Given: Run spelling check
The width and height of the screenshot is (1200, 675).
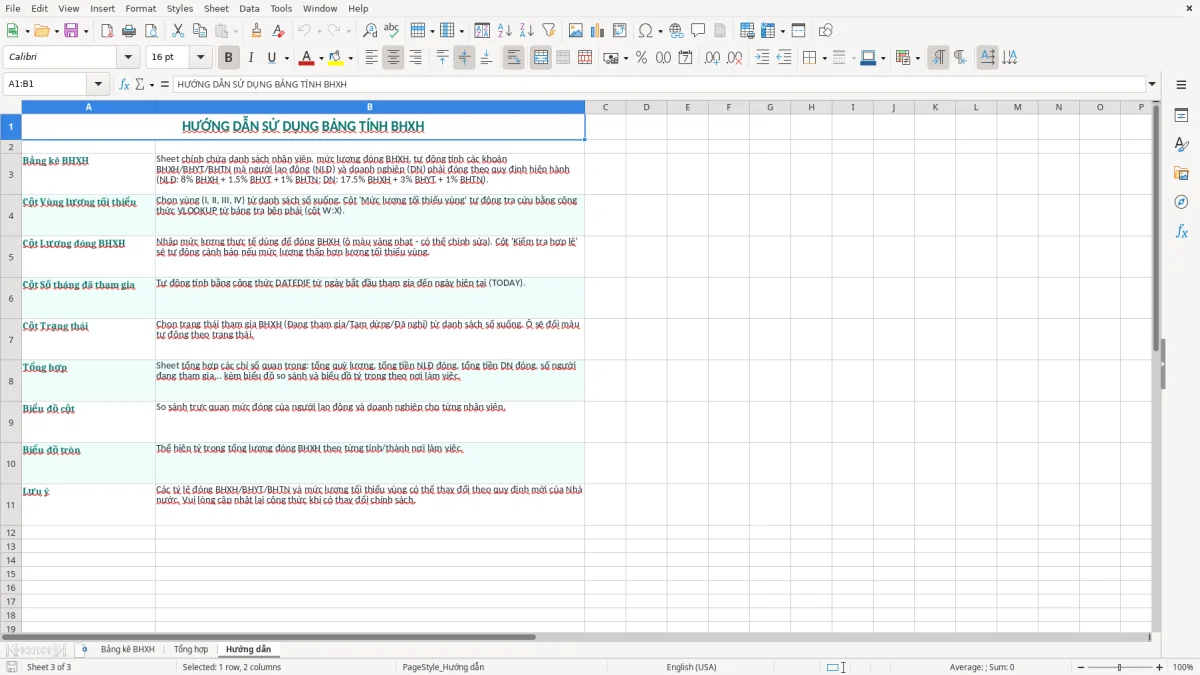Looking at the screenshot, I should pyautogui.click(x=392, y=31).
